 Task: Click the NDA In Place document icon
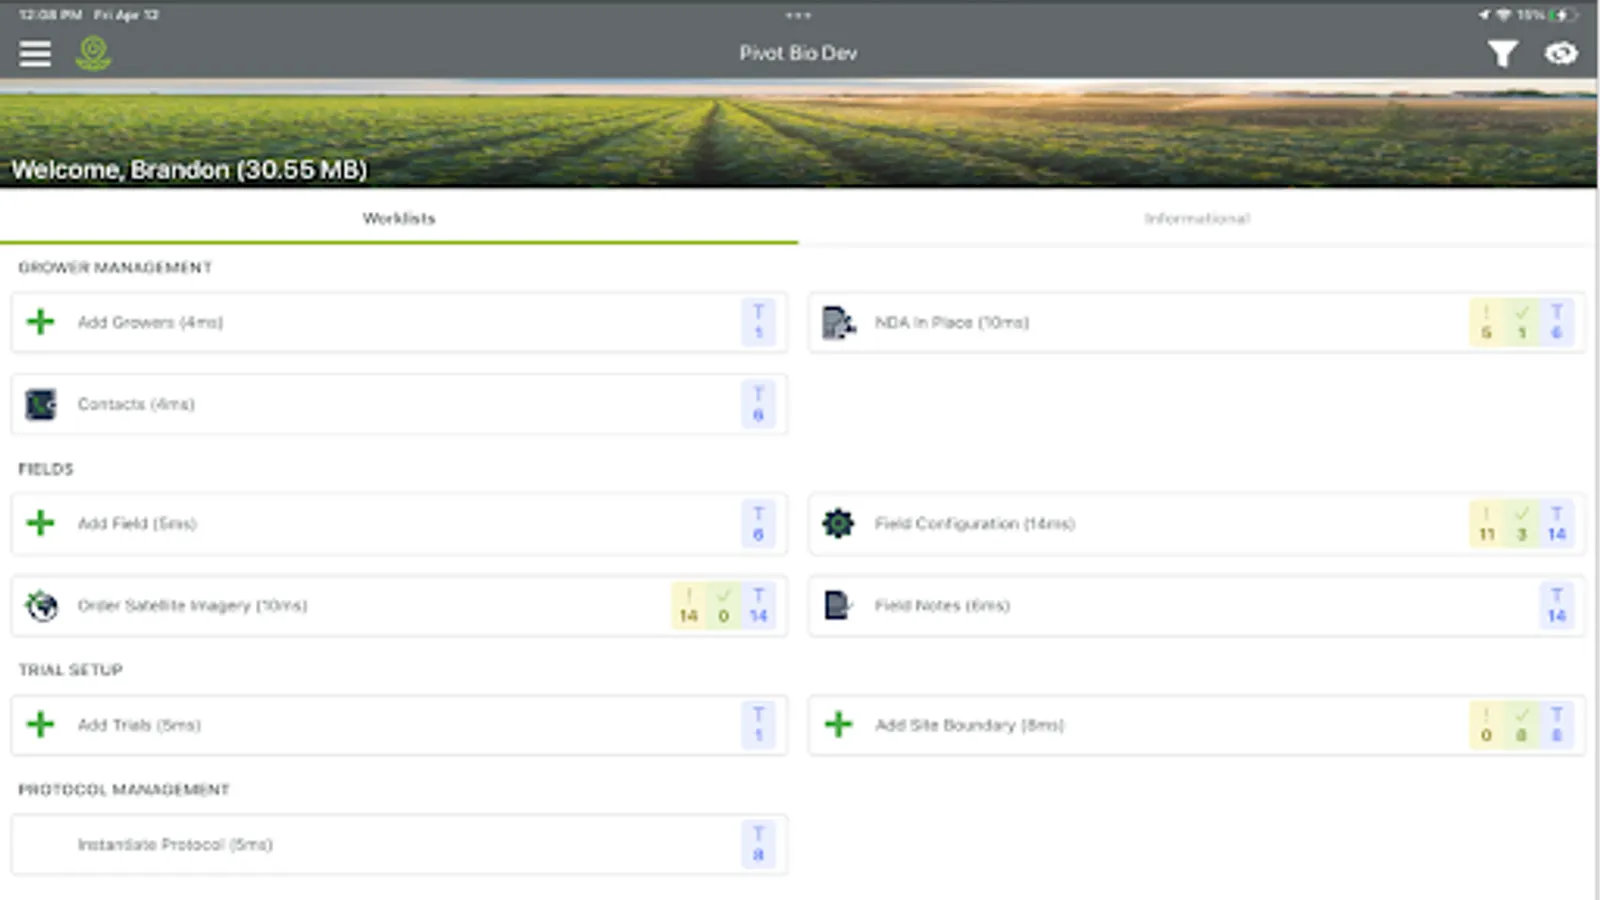pyautogui.click(x=838, y=323)
